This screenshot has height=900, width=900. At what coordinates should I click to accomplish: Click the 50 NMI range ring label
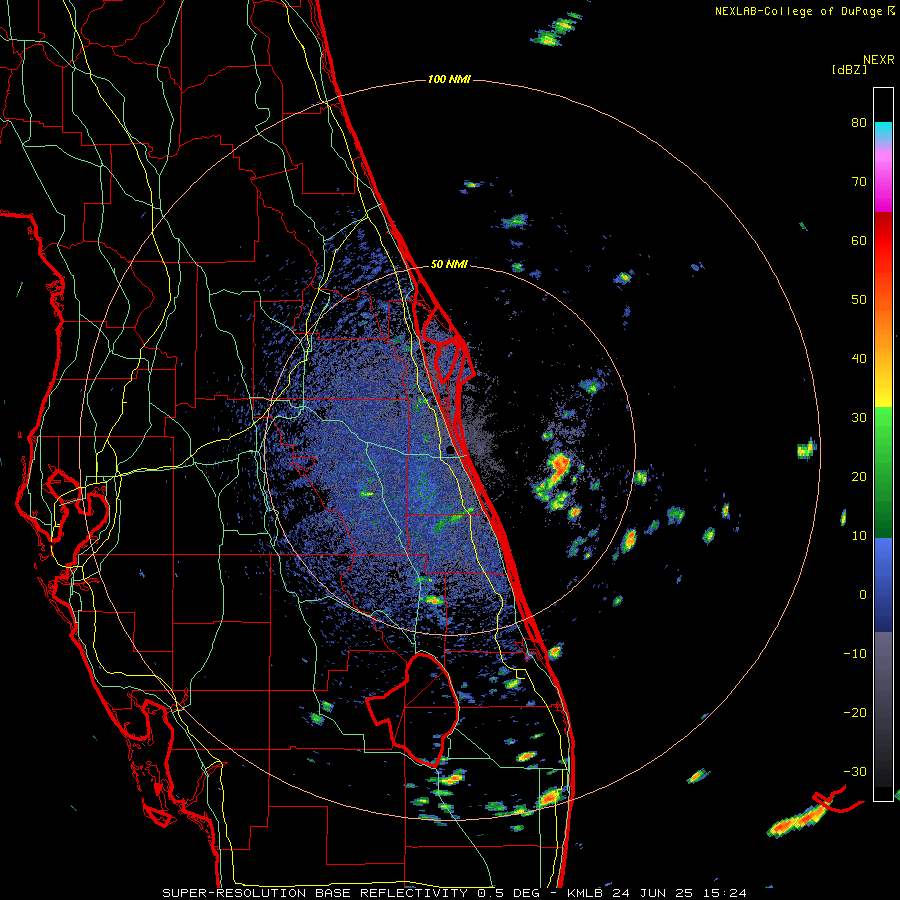[x=449, y=265]
